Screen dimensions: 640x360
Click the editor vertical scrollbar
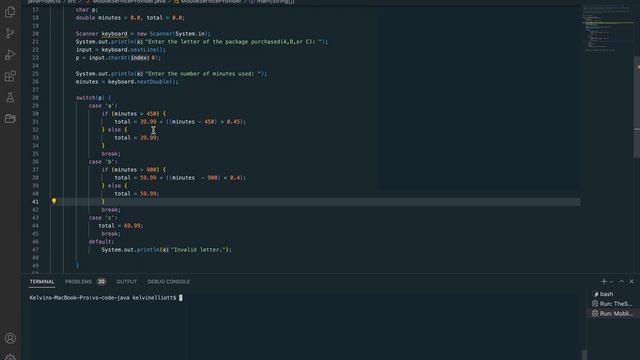[637, 106]
